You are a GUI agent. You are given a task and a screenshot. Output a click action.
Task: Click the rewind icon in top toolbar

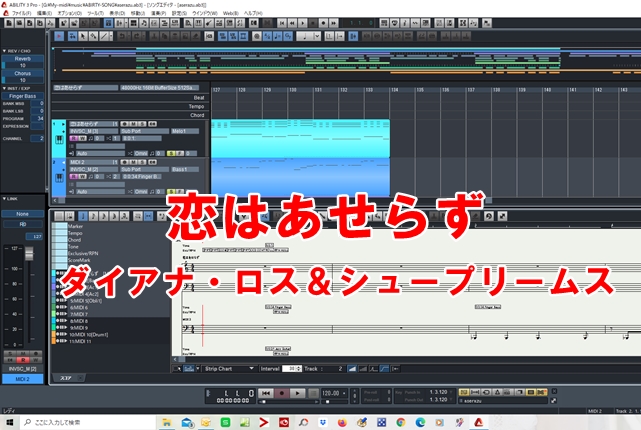point(292,23)
